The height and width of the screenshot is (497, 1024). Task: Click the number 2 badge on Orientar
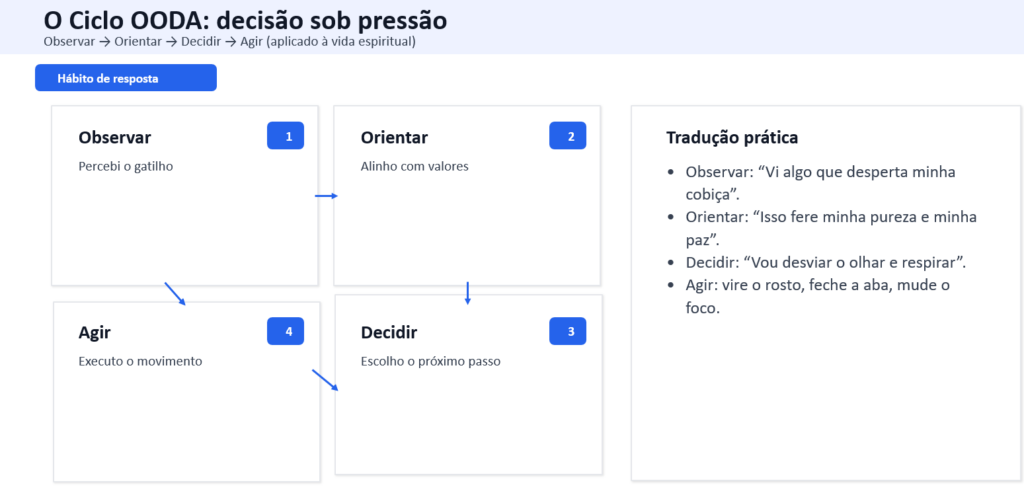[x=567, y=137]
